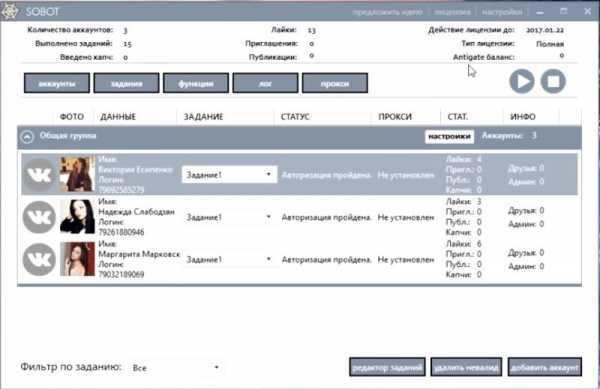Click предложить идею in title bar
Screen dimensions: 600x389
click(x=387, y=12)
